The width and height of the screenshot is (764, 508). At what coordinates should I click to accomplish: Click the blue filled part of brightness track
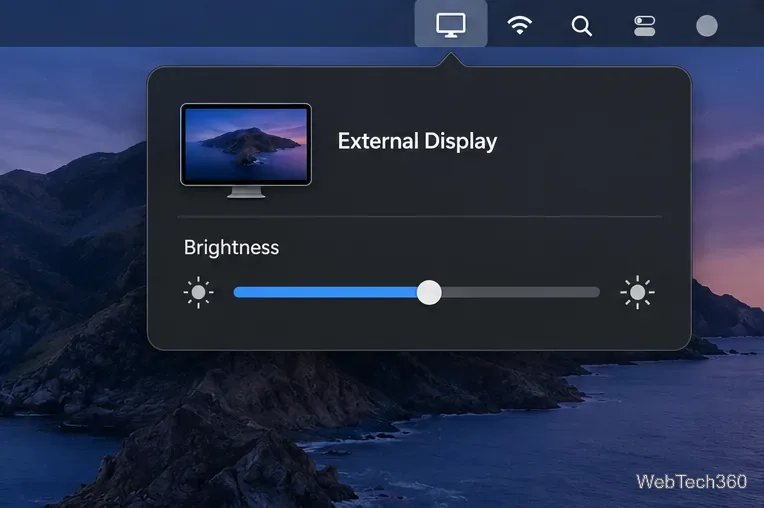point(325,292)
